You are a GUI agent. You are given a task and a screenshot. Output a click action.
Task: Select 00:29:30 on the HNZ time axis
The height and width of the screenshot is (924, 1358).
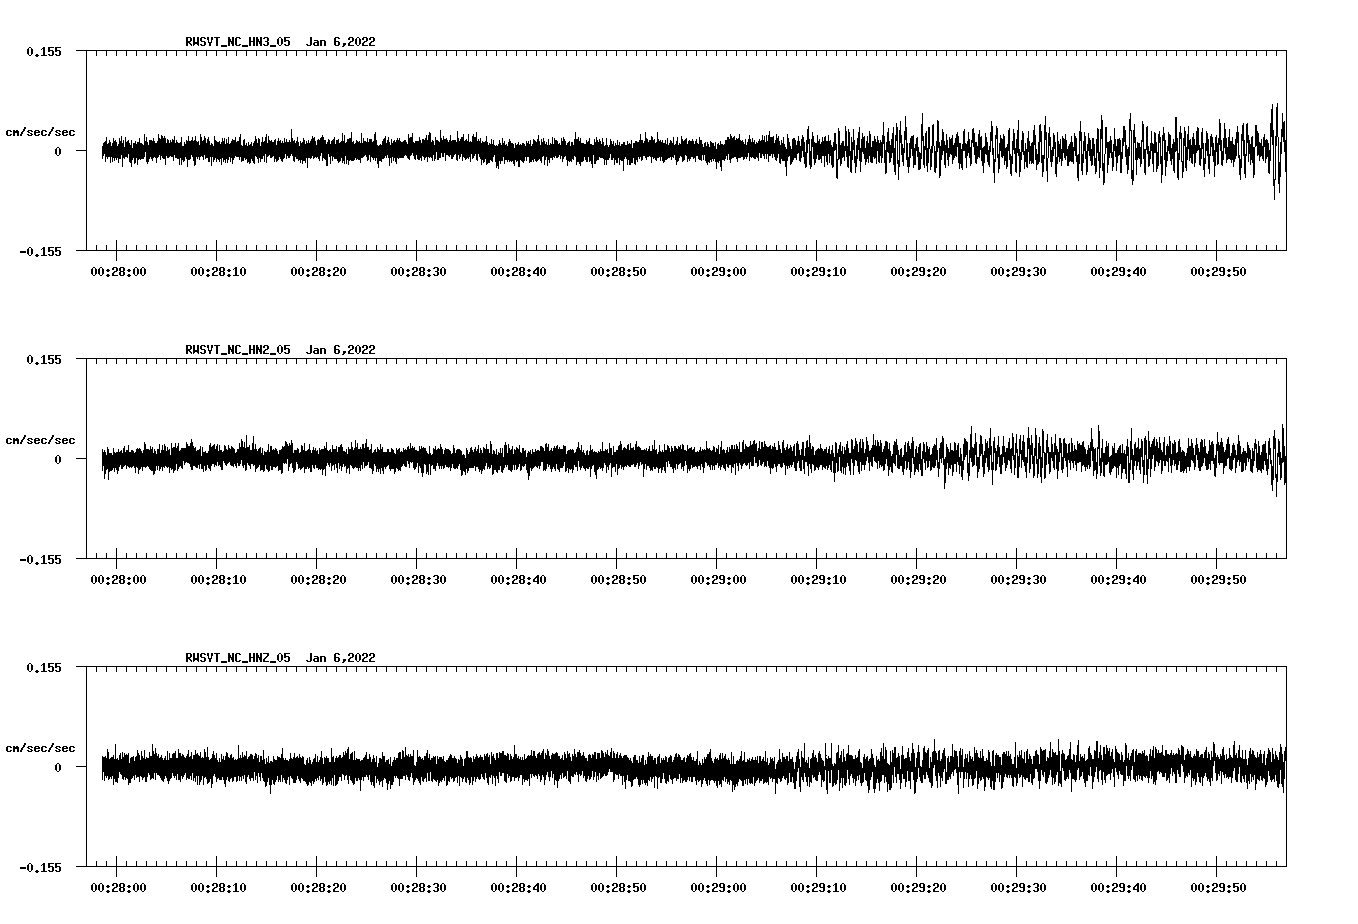(1018, 888)
